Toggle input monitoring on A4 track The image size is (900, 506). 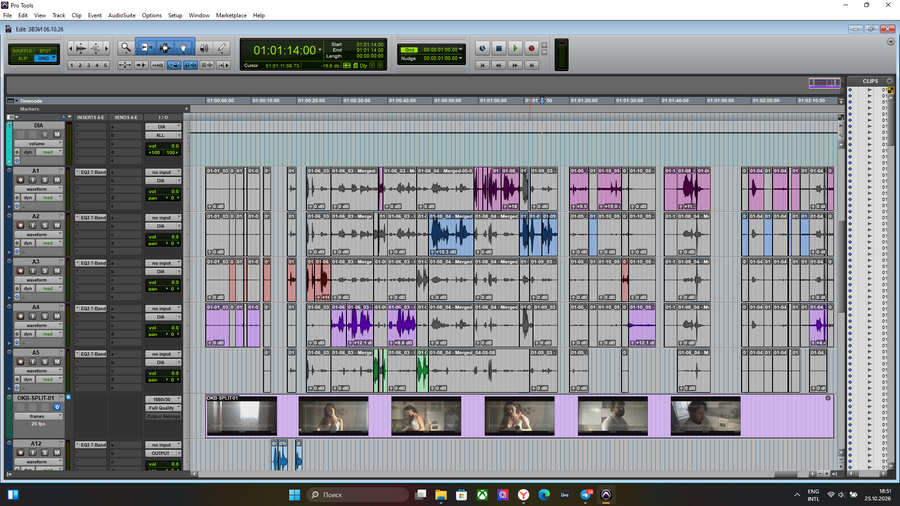point(33,316)
